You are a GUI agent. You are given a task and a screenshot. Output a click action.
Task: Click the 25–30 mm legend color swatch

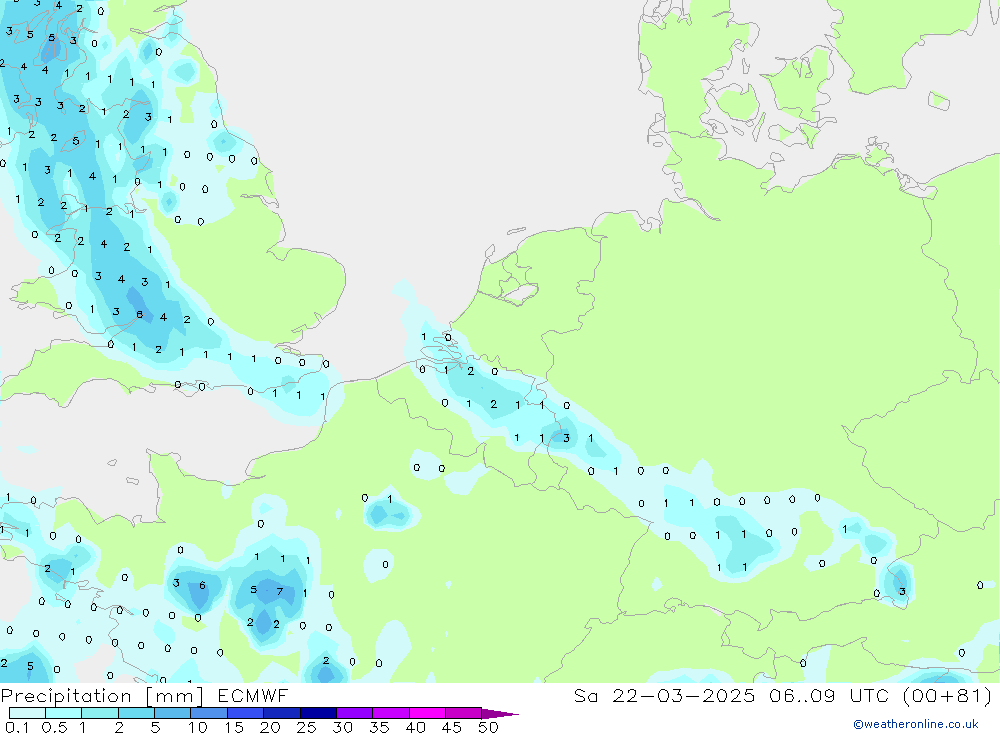coord(318,713)
